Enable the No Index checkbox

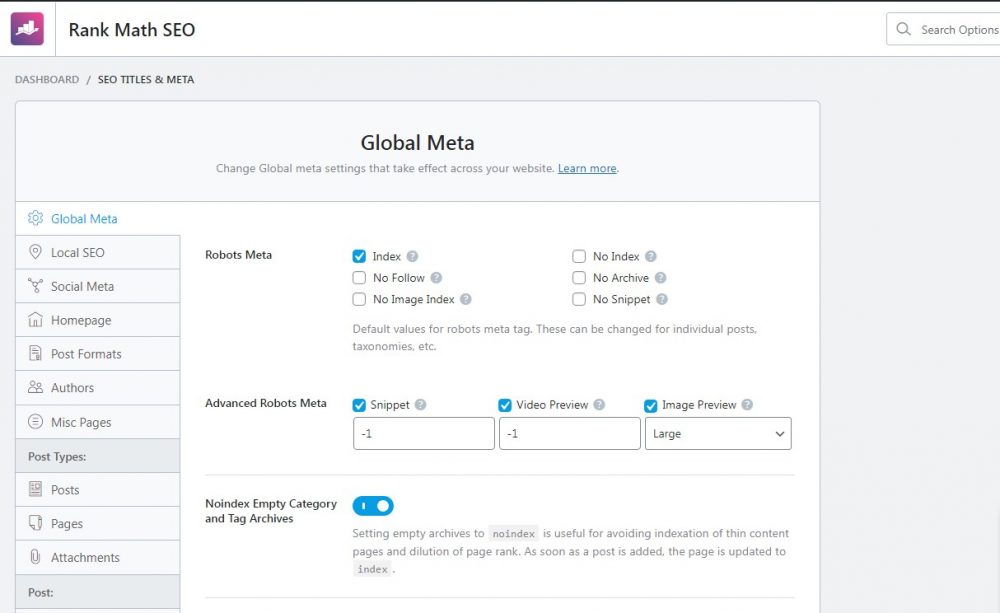pyautogui.click(x=579, y=257)
